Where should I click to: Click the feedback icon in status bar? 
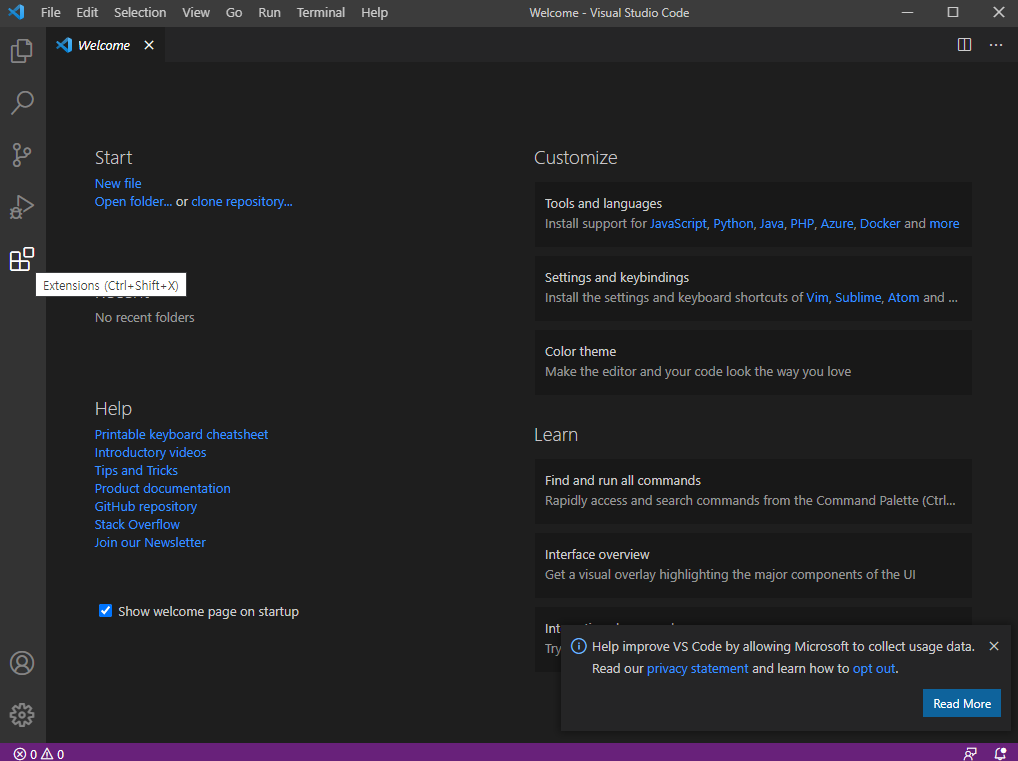970,754
